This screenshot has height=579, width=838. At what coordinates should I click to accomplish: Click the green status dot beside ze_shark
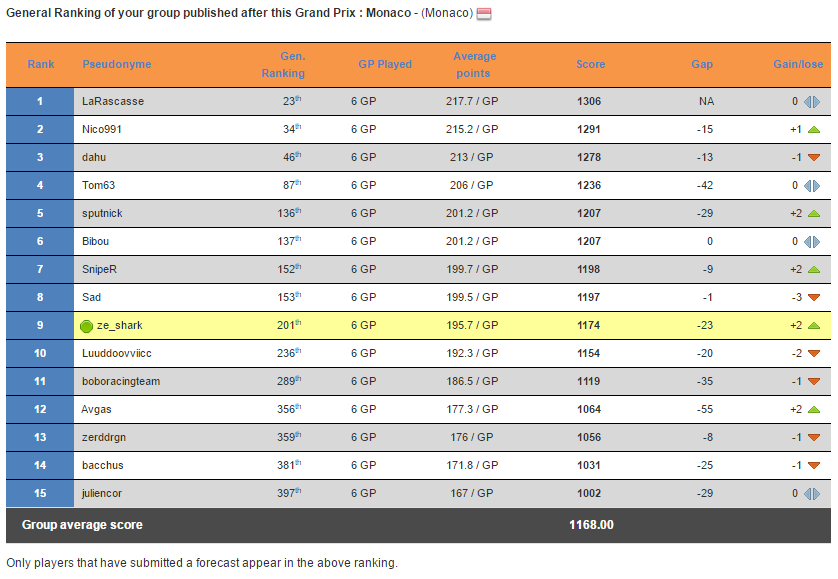[87, 326]
